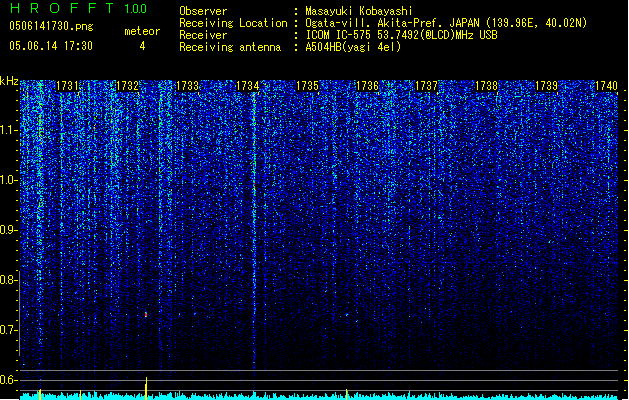Click the 1.1 kHz axis label
Screen dimensions: 629x400
[x=8, y=130]
